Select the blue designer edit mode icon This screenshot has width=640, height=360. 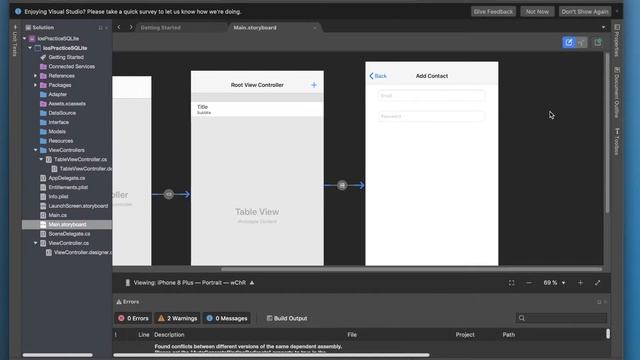(569, 42)
